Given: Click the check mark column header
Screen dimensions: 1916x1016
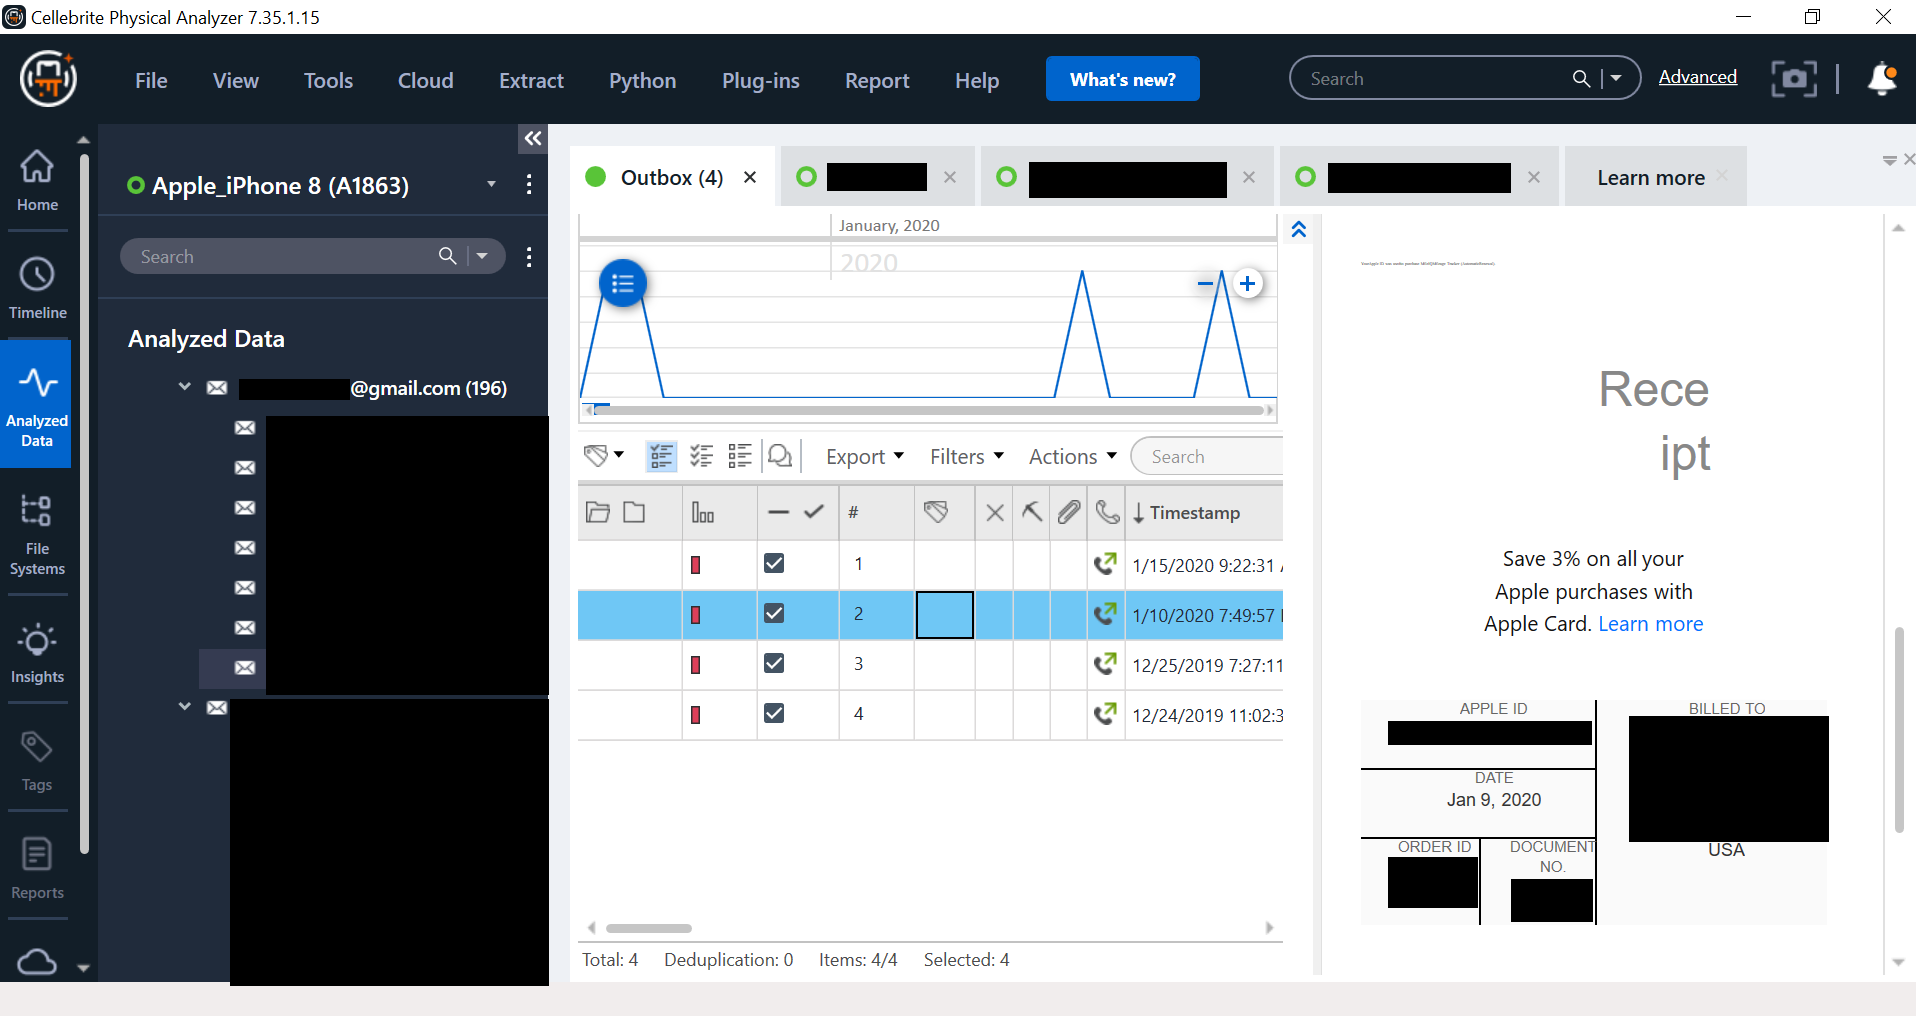Looking at the screenshot, I should pos(814,511).
